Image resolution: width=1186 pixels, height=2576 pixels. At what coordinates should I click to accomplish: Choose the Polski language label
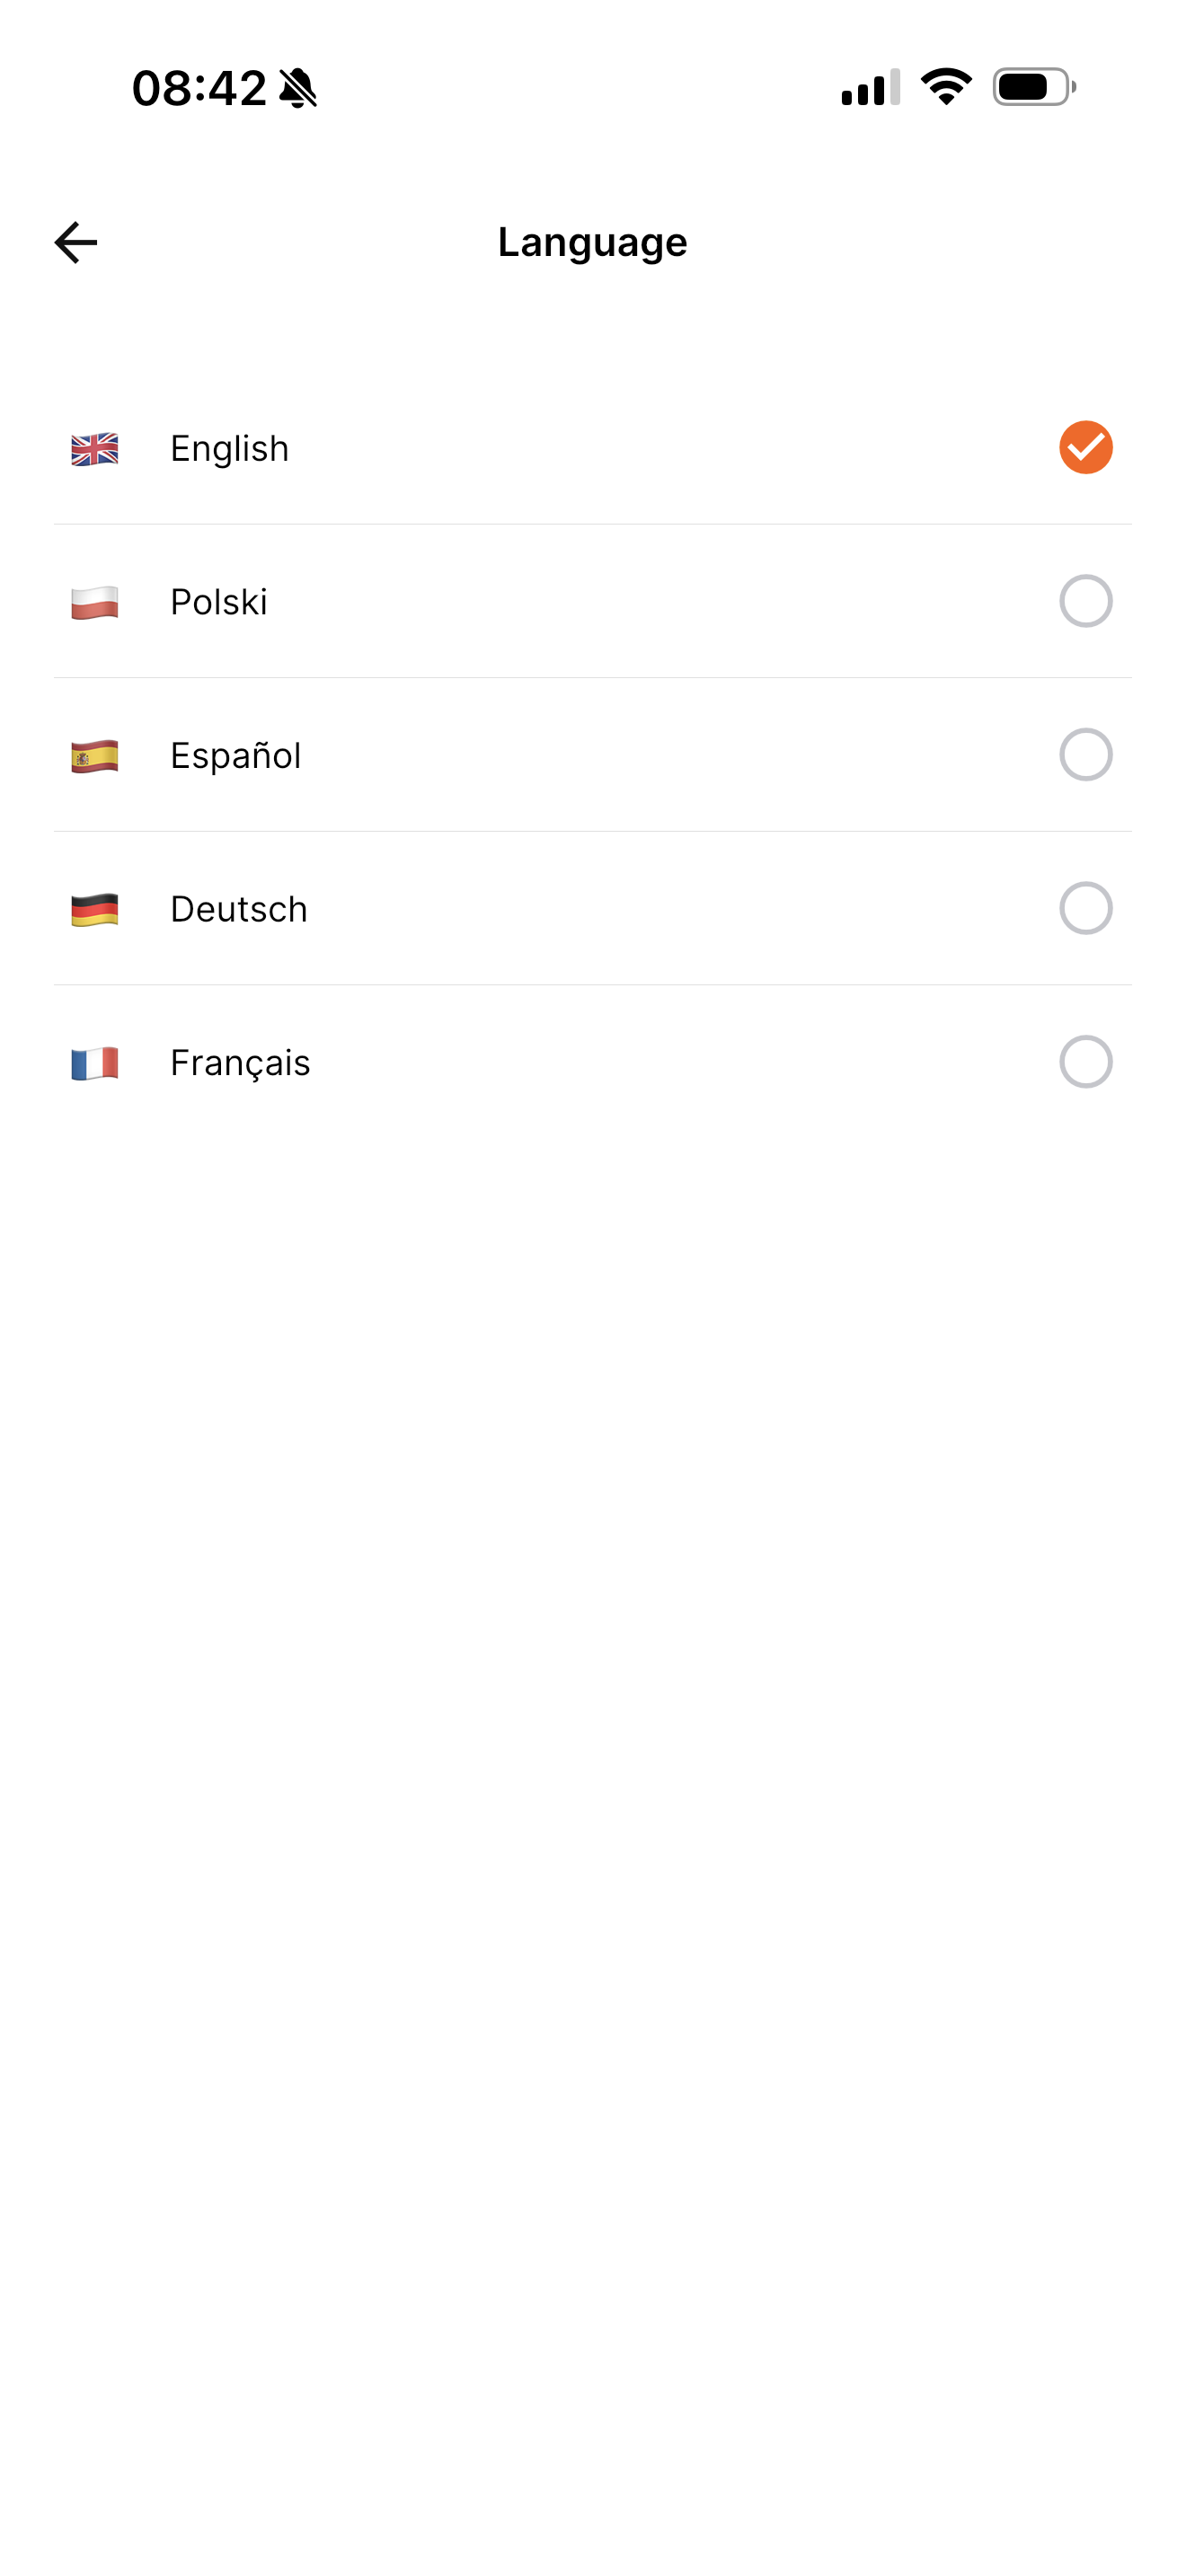coord(219,602)
